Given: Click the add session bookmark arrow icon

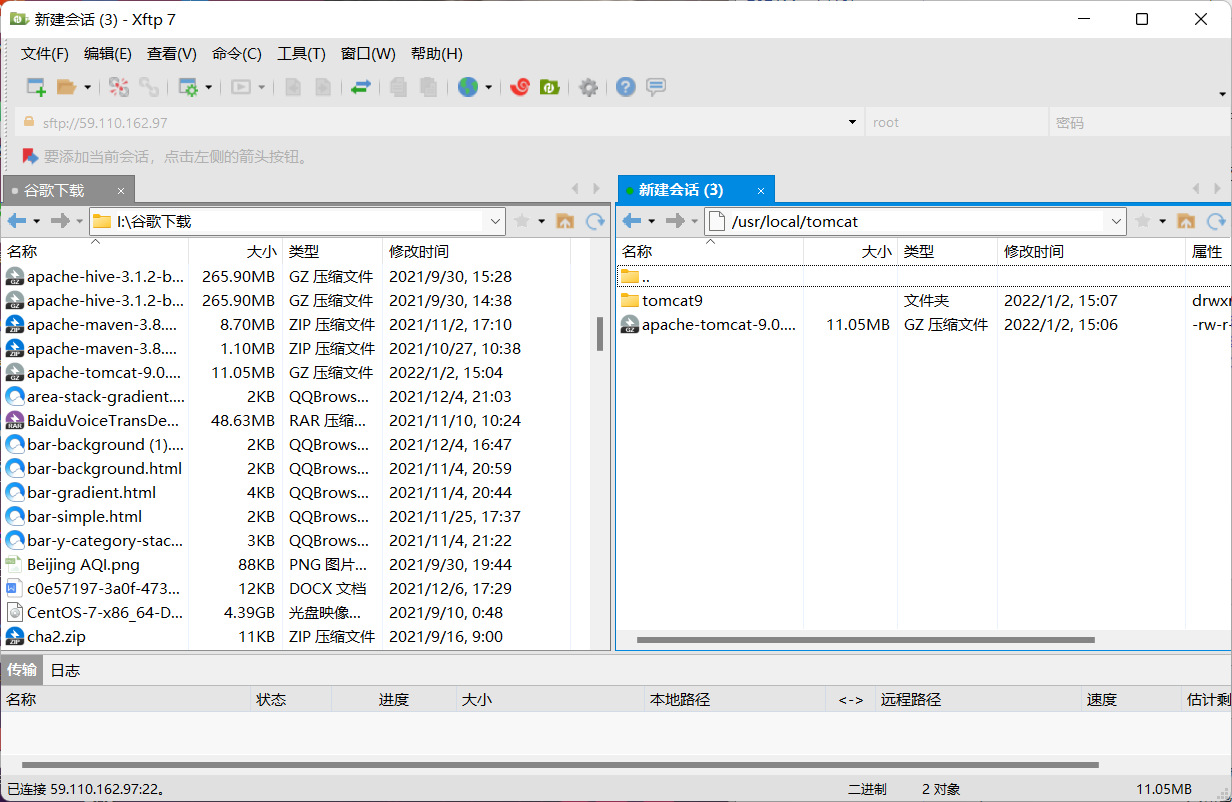Looking at the screenshot, I should pos(30,156).
